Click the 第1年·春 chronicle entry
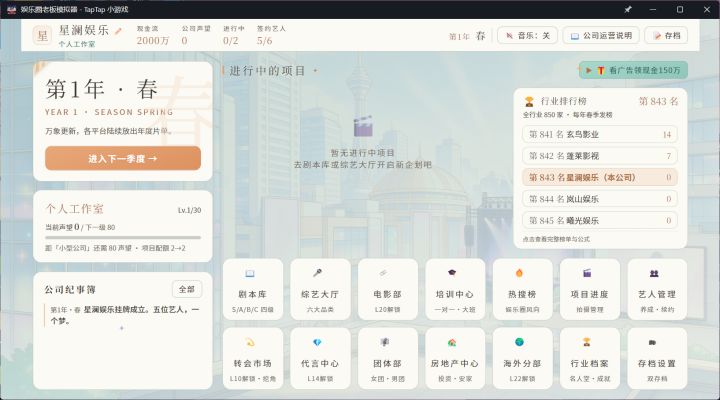The image size is (720, 400). coord(124,315)
